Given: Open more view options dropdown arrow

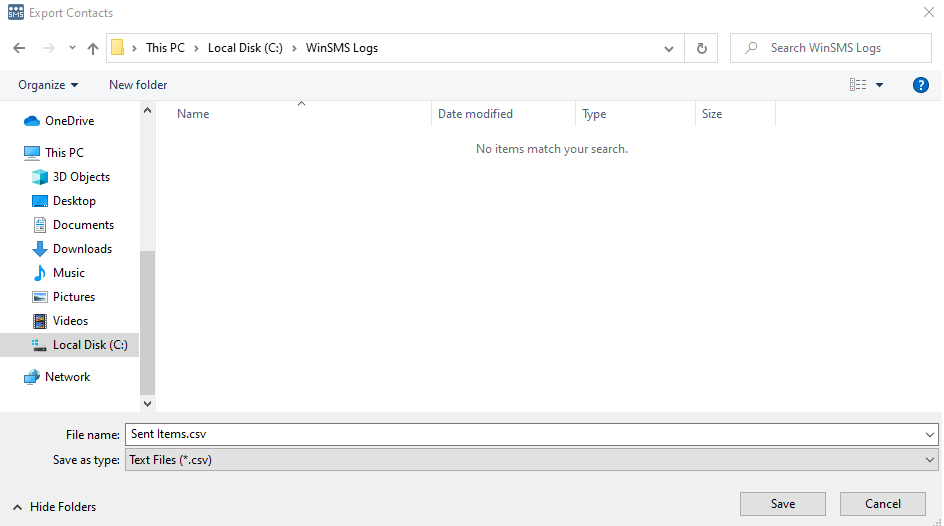Looking at the screenshot, I should (880, 85).
